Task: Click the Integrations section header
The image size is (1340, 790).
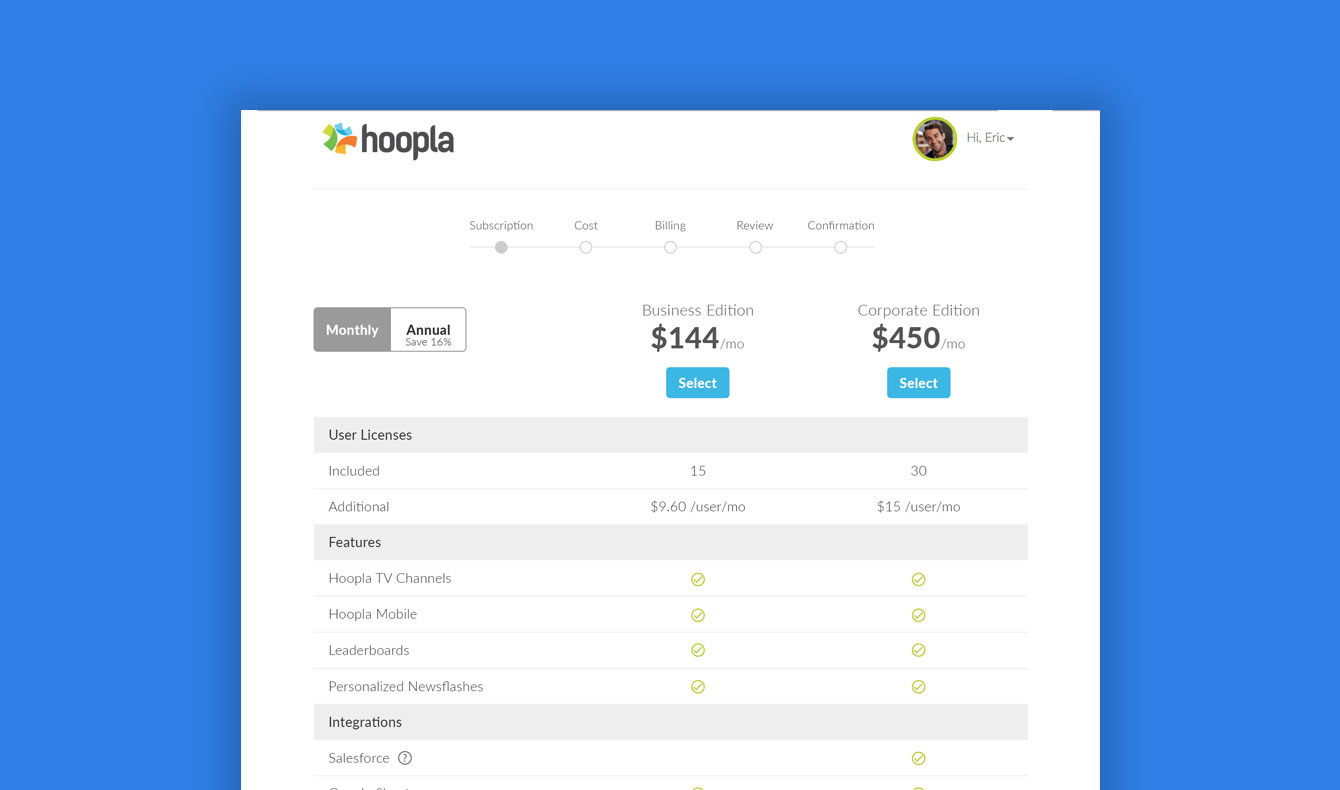Action: click(x=365, y=722)
